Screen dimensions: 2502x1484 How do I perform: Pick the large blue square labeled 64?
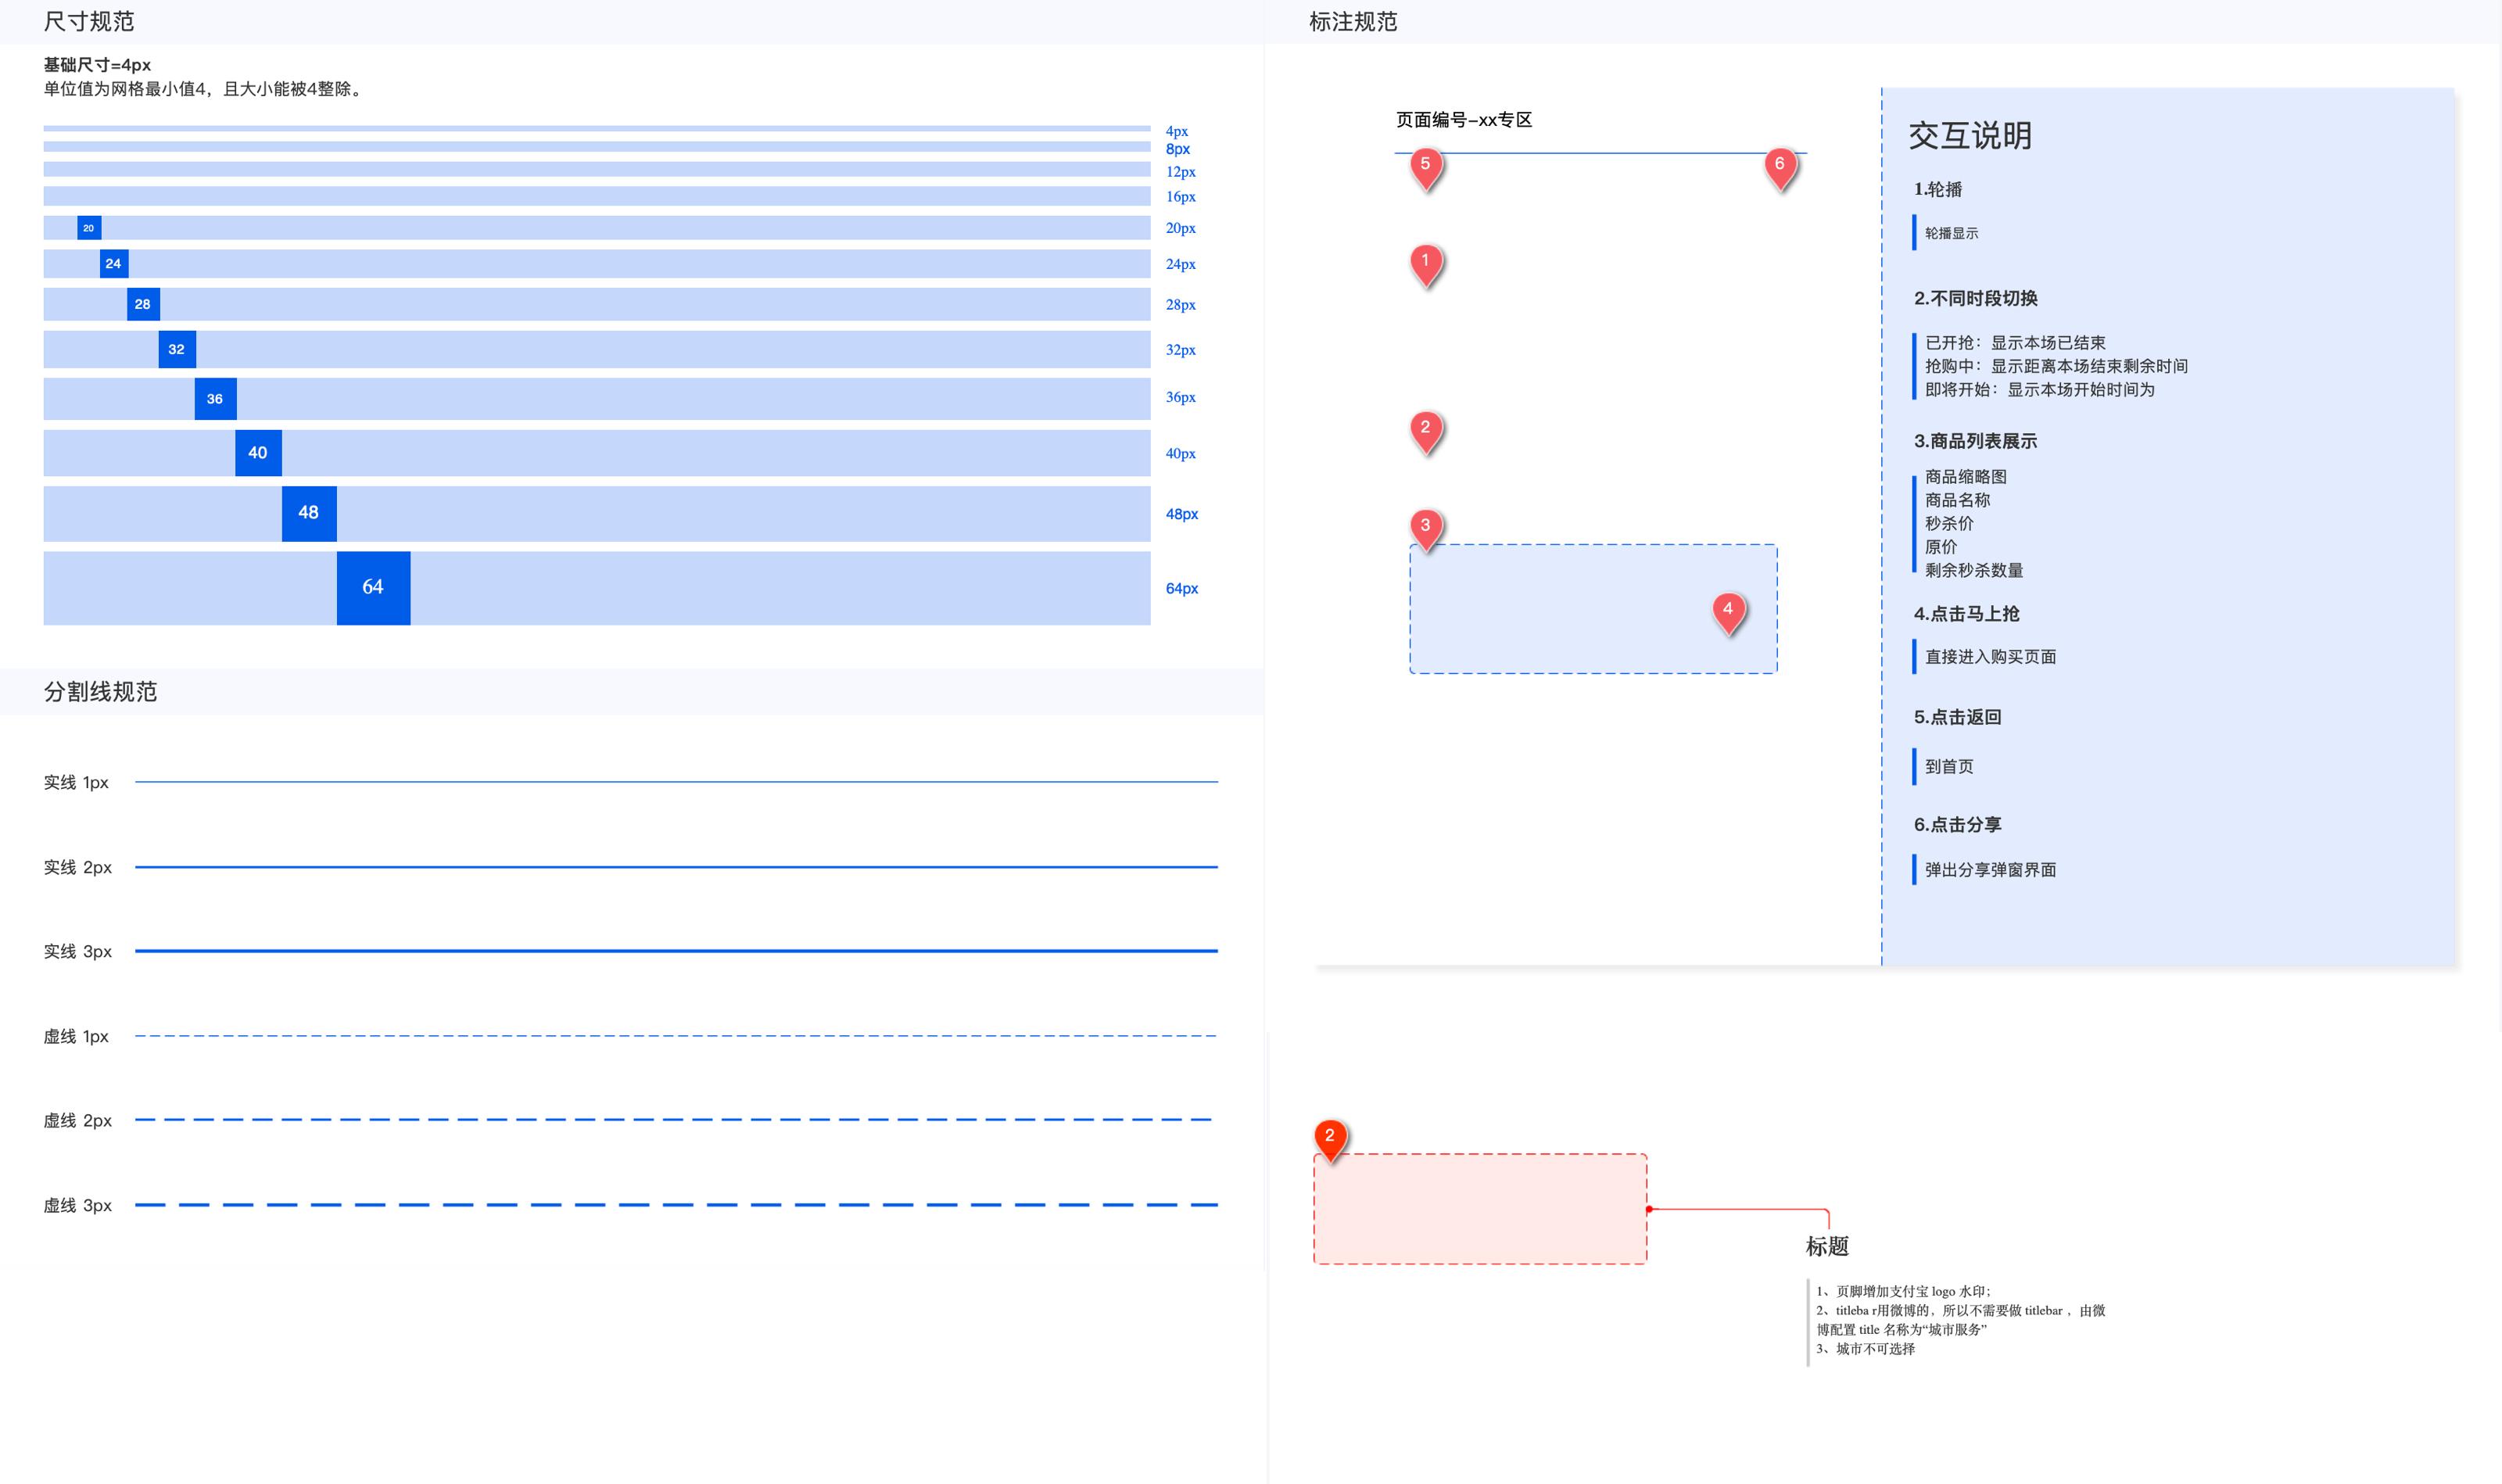(x=373, y=588)
